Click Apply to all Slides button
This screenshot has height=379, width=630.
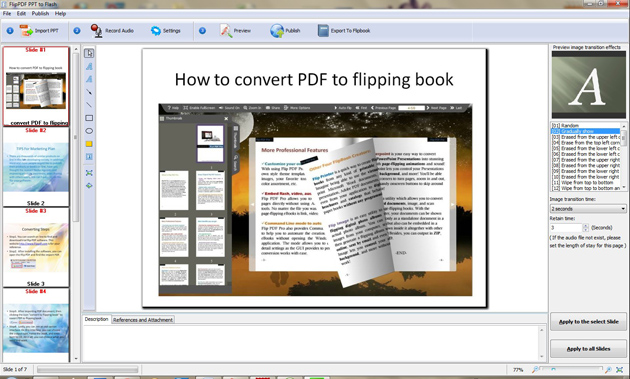tap(588, 348)
